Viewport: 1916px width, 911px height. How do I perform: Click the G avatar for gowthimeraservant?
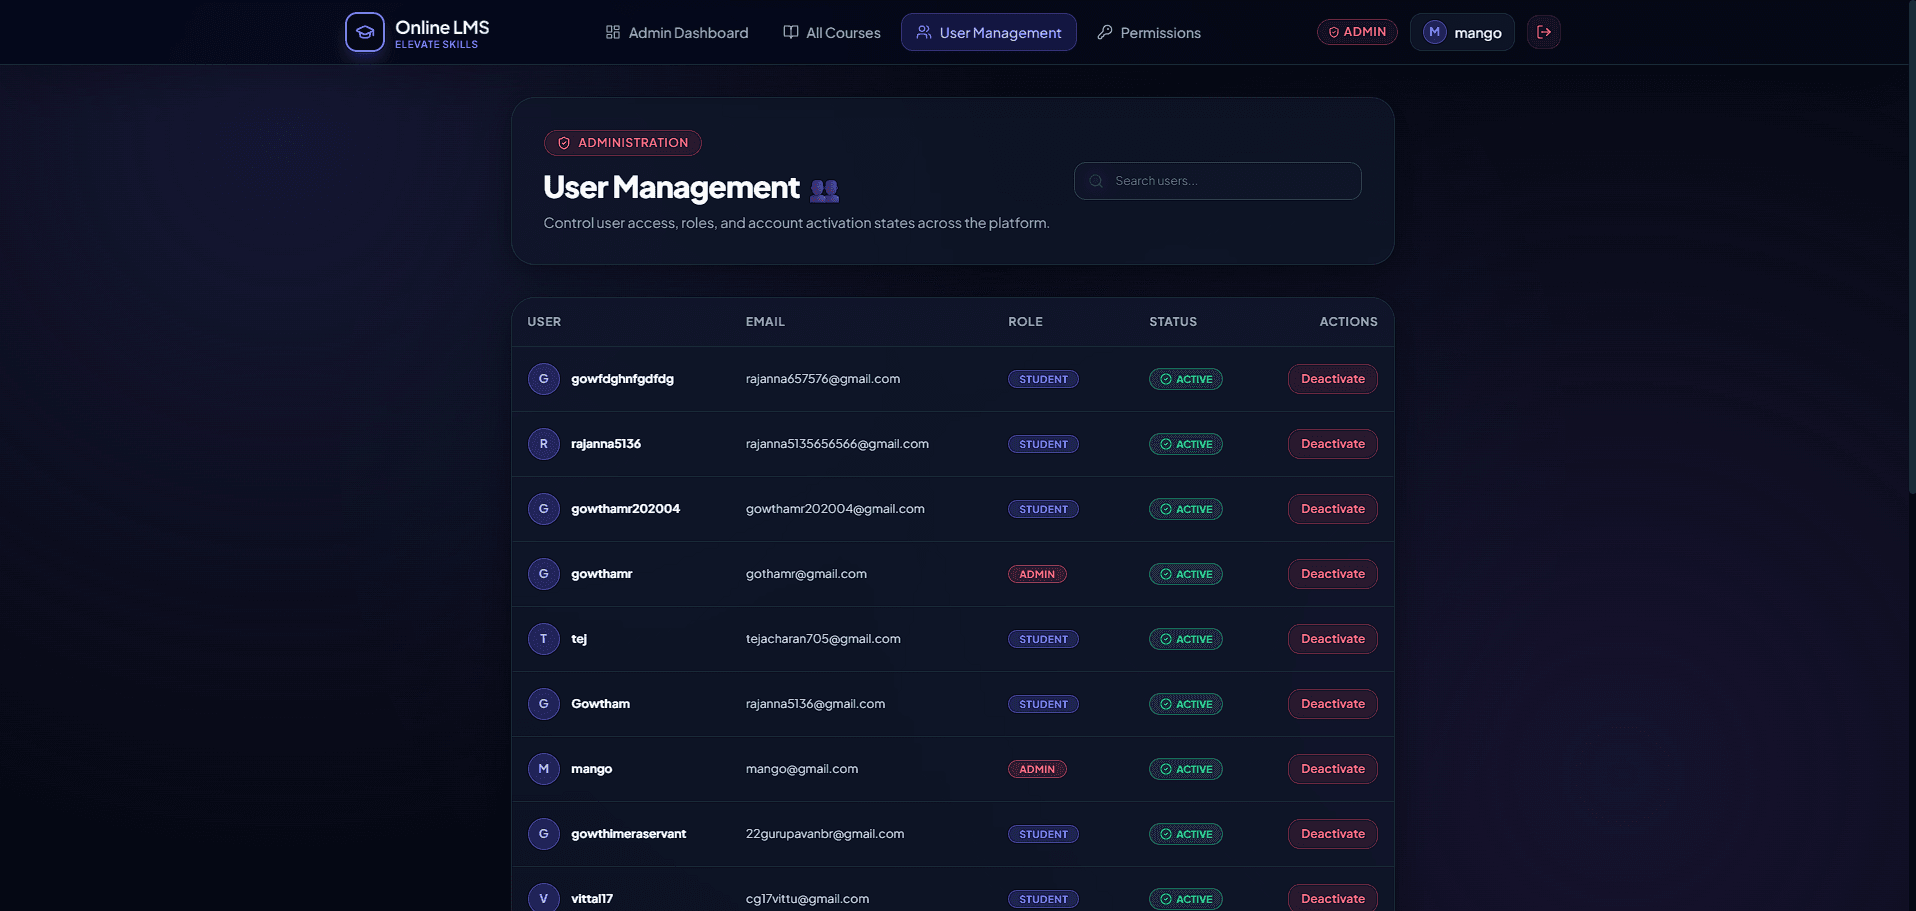tap(544, 834)
